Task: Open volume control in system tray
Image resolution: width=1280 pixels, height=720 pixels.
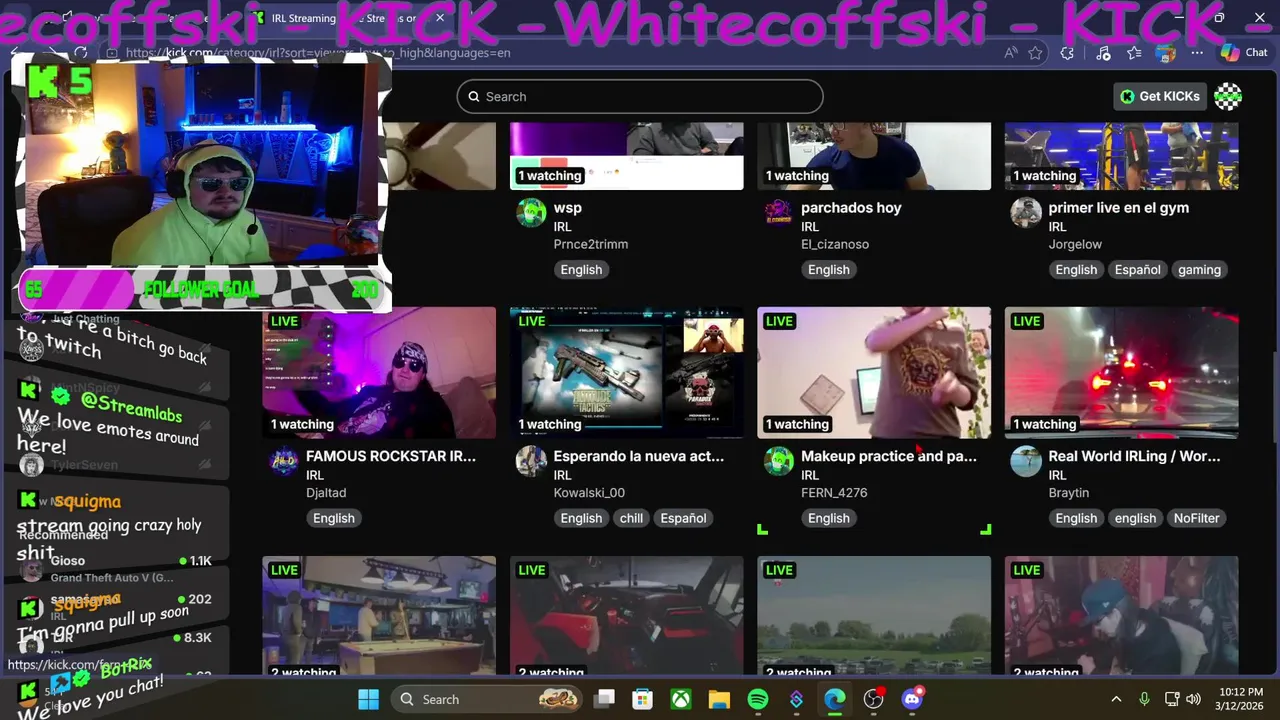Action: 1193,699
